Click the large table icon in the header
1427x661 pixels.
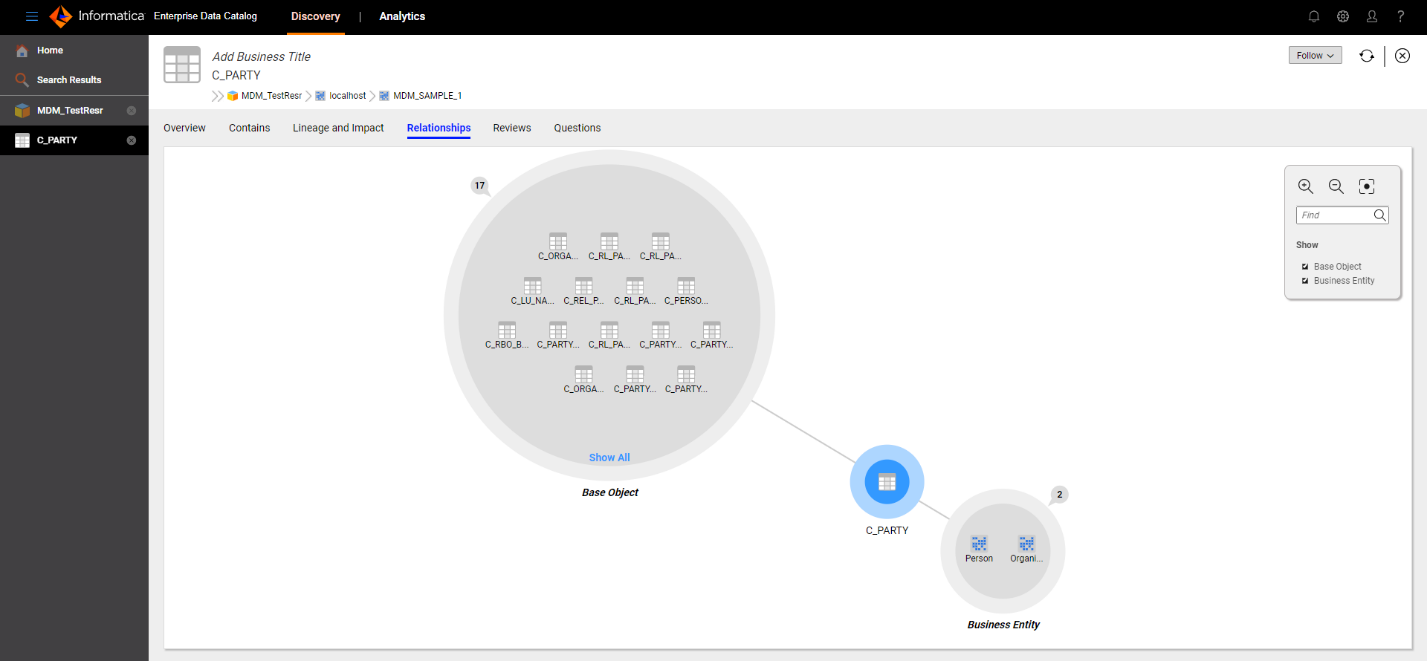pos(182,64)
